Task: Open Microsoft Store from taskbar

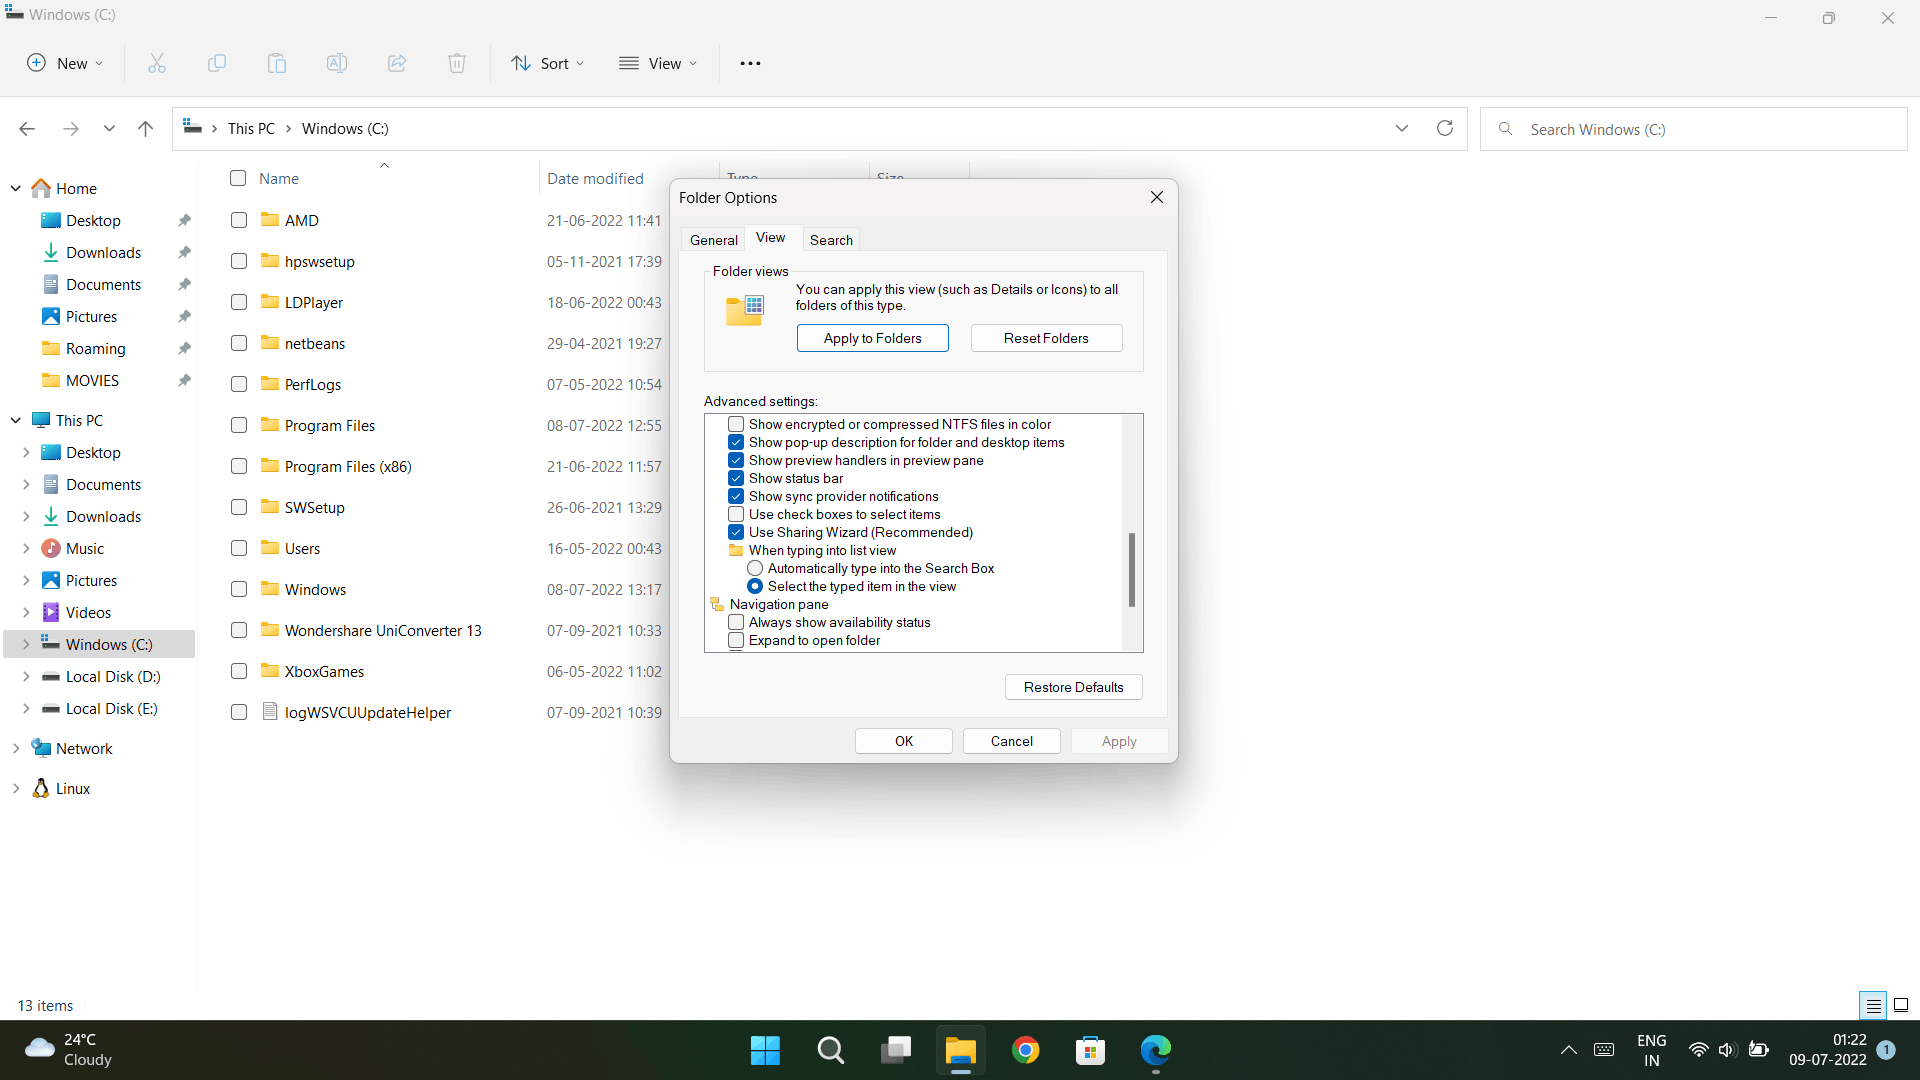Action: 1090,1050
